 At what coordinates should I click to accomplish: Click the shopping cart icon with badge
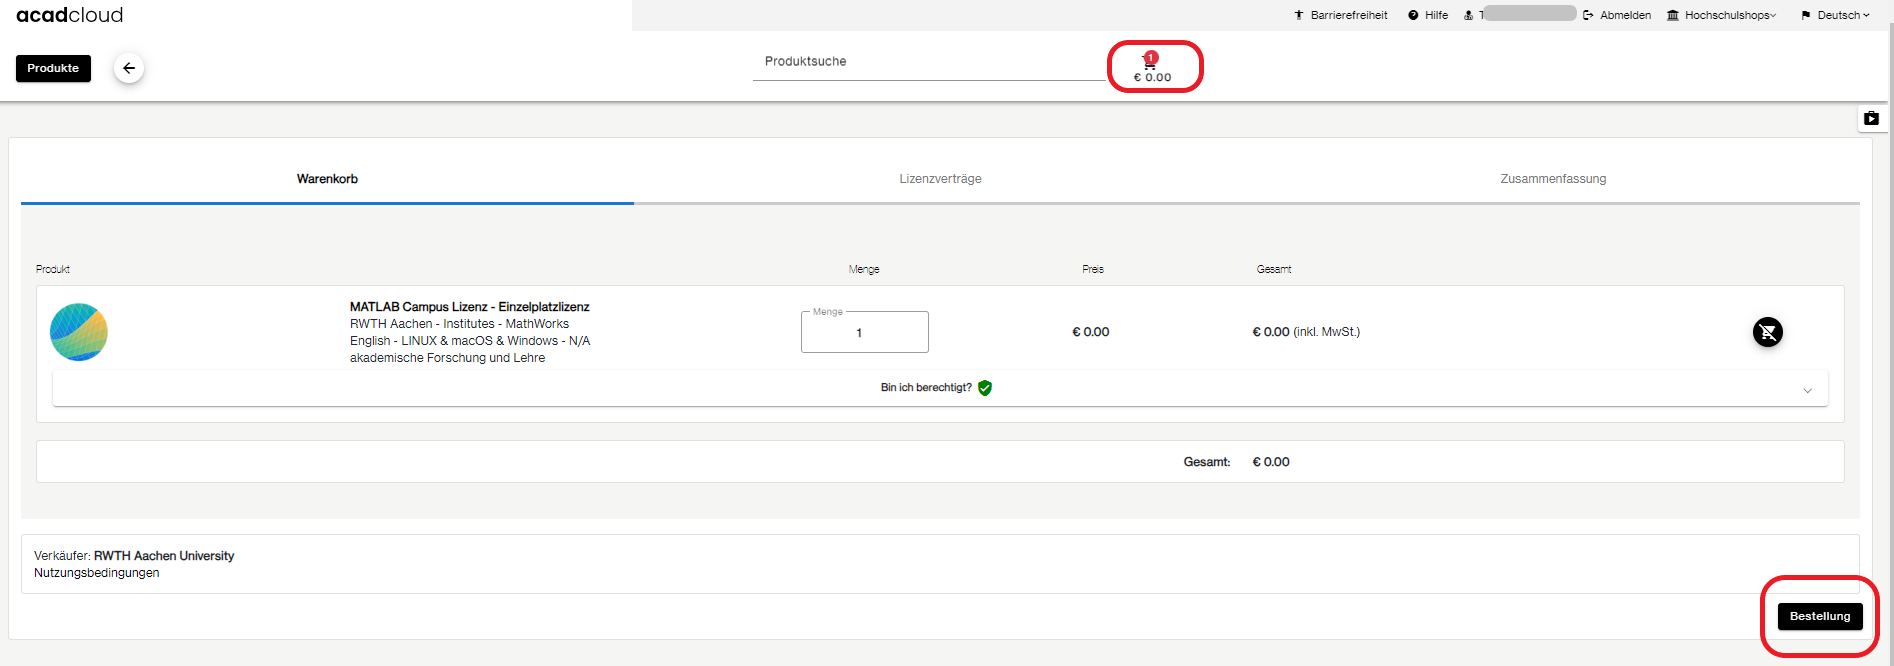pyautogui.click(x=1150, y=62)
